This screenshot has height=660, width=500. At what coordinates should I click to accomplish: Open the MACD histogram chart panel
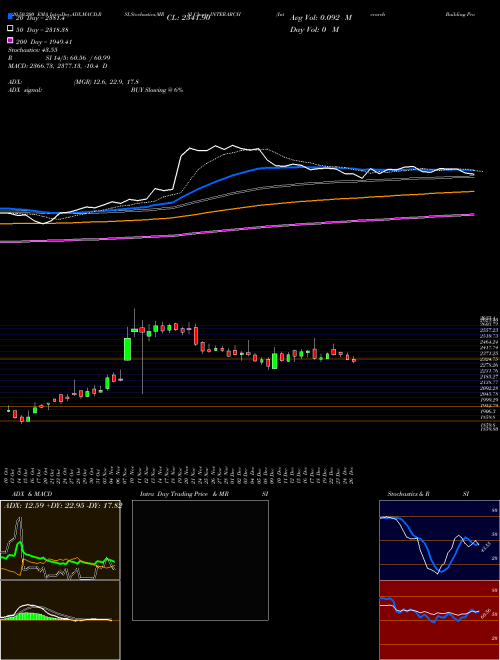point(60,620)
